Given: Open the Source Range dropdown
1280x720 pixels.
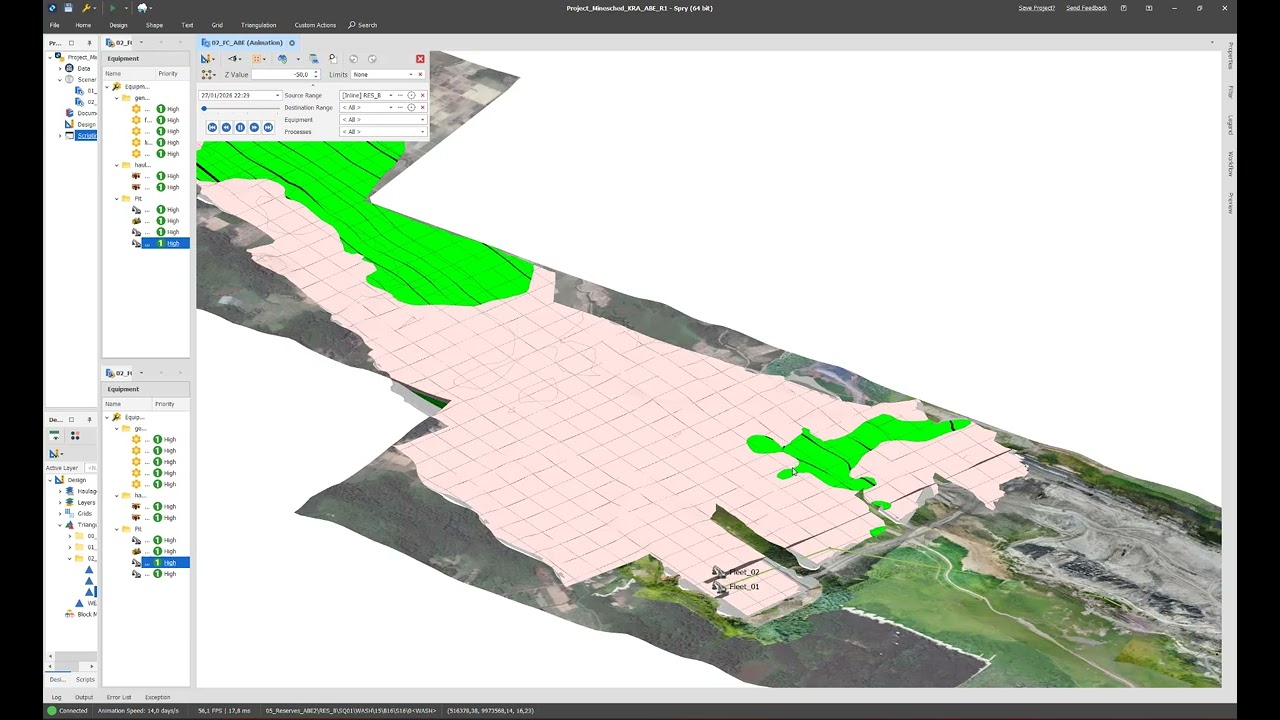Looking at the screenshot, I should click(391, 95).
